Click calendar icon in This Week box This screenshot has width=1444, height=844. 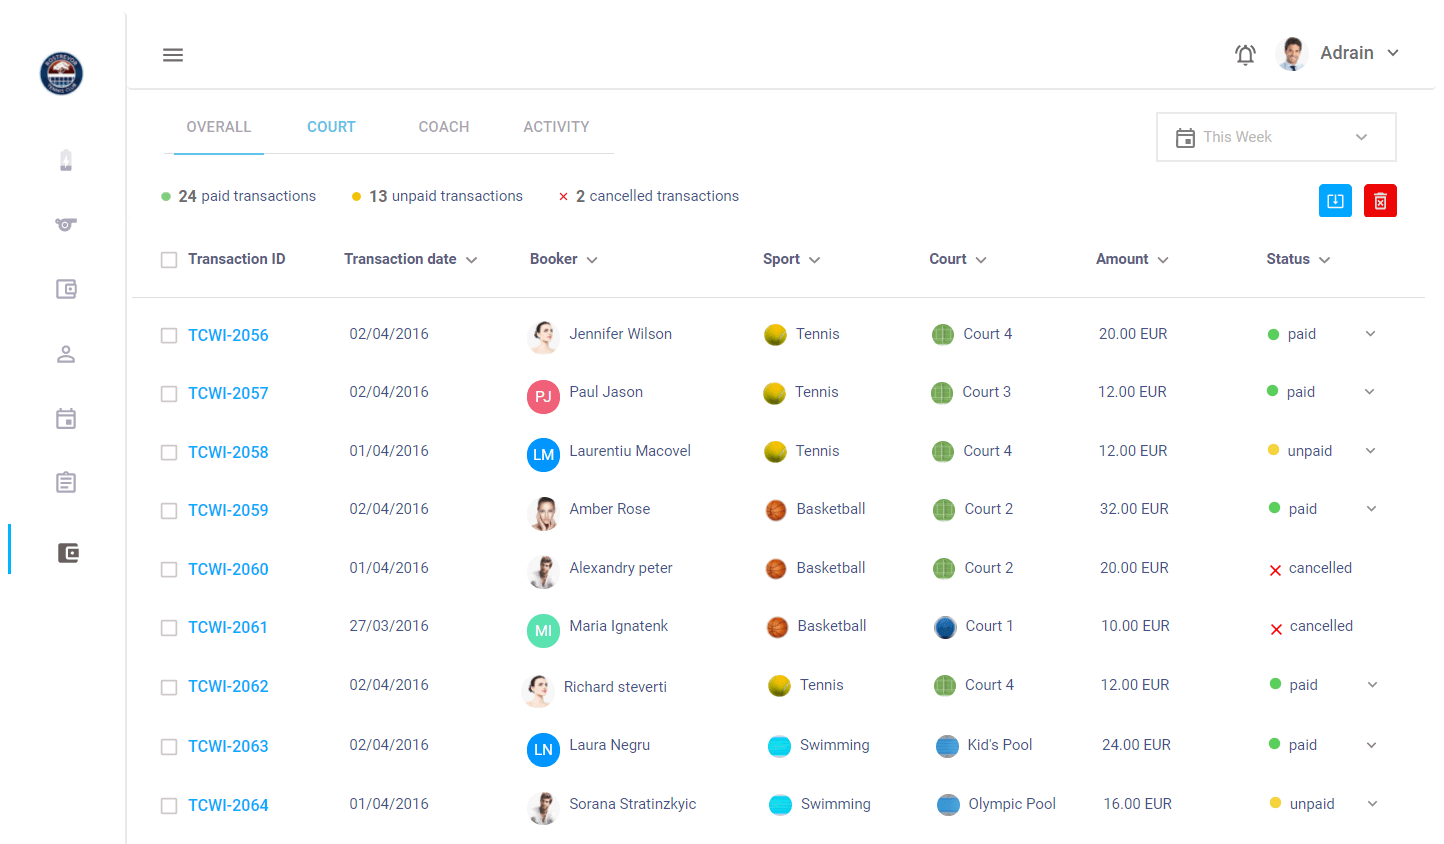click(1185, 138)
